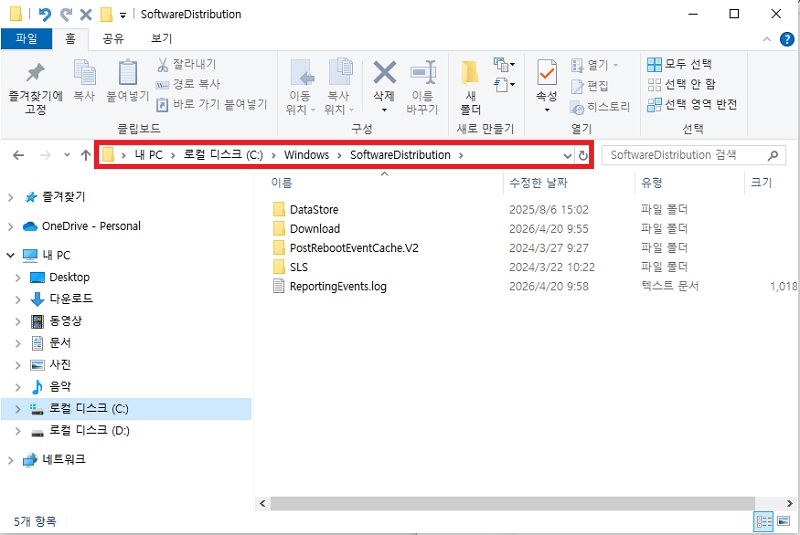Click 바로 가기 붙여넣기
The width and height of the screenshot is (800, 535).
[212, 105]
